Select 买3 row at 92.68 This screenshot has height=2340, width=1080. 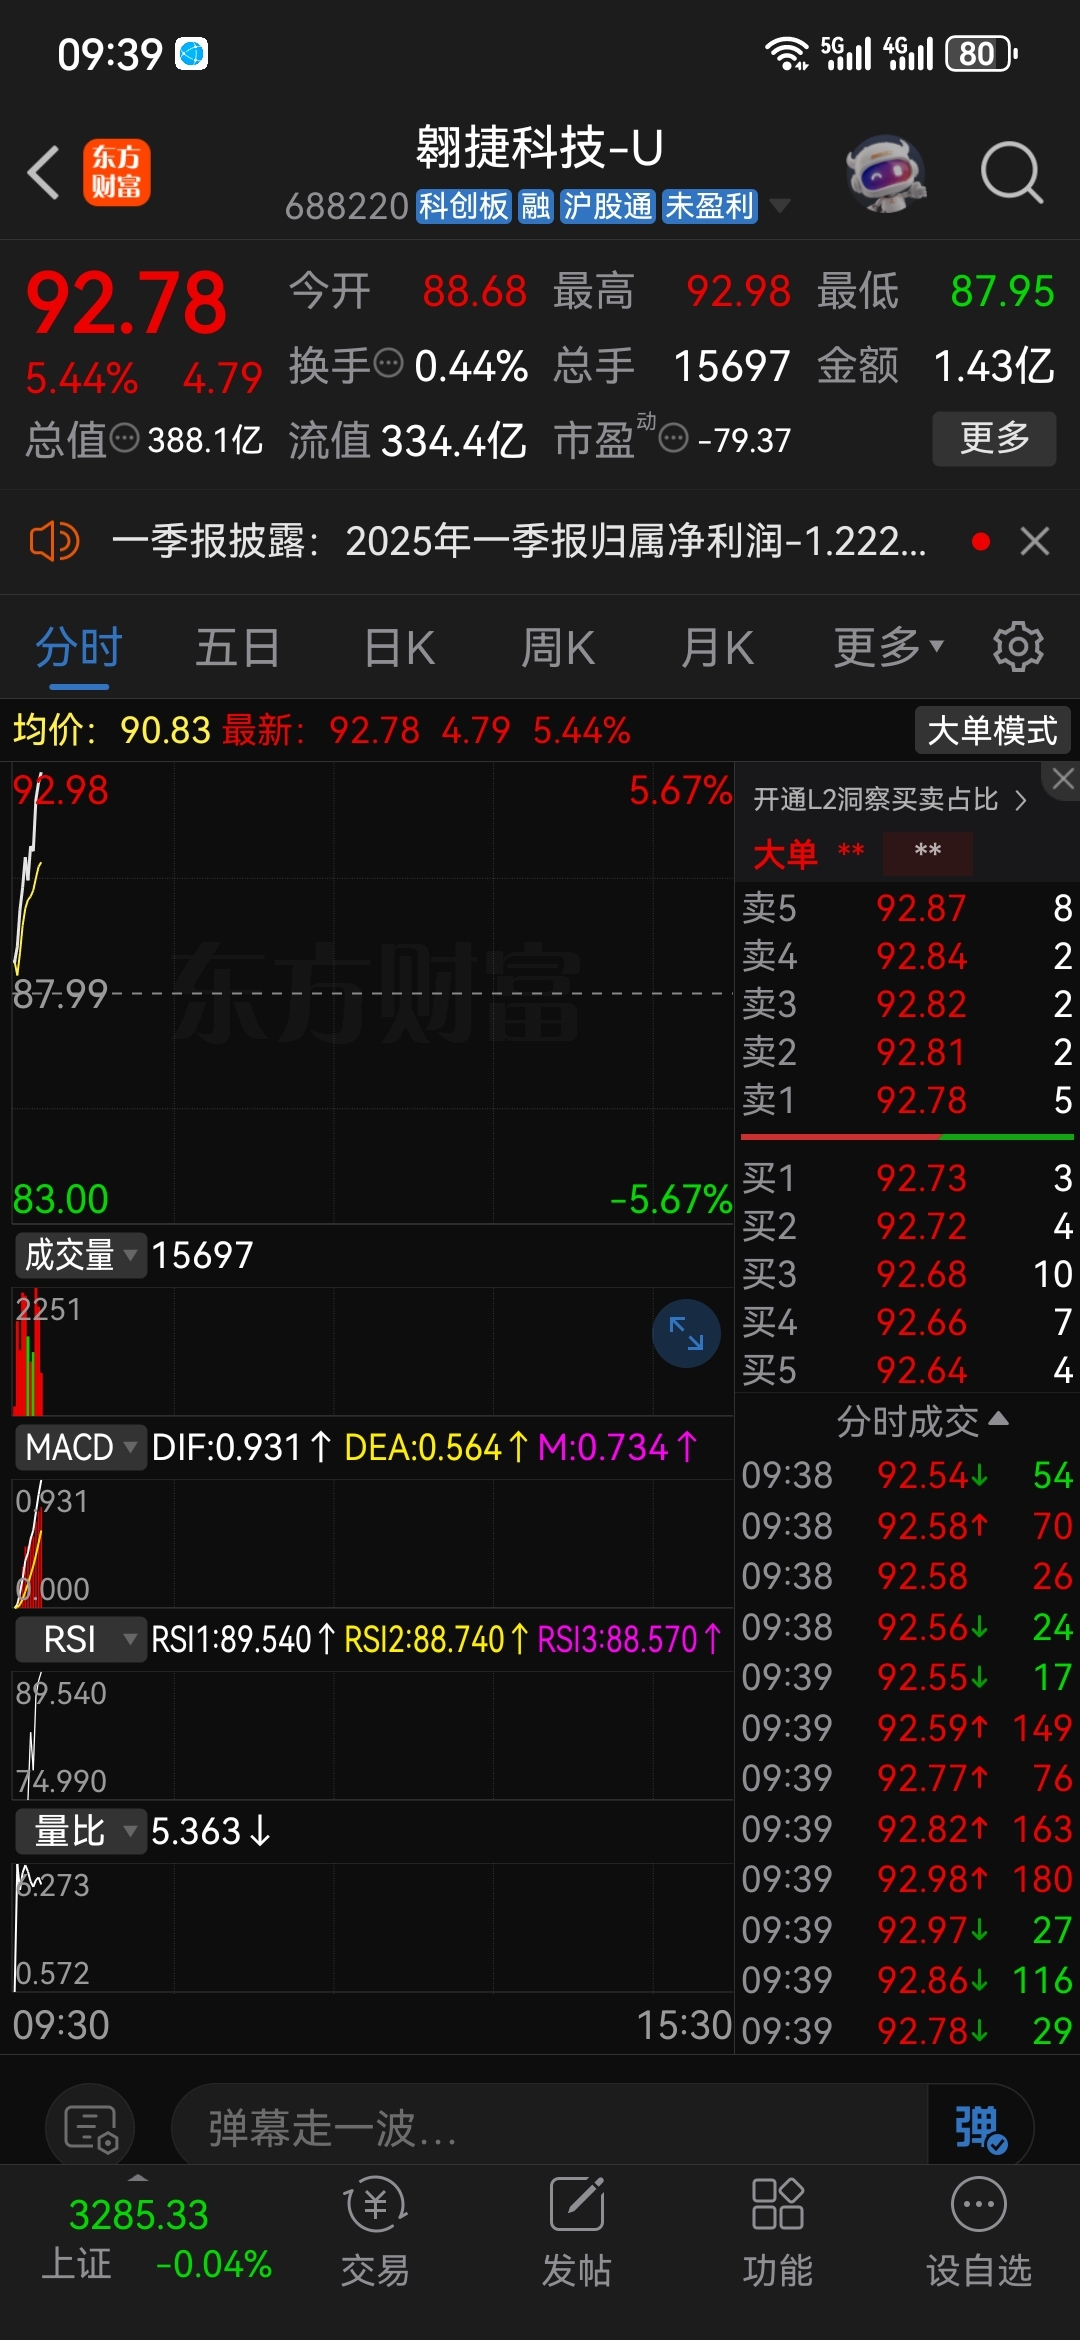[x=907, y=1274]
